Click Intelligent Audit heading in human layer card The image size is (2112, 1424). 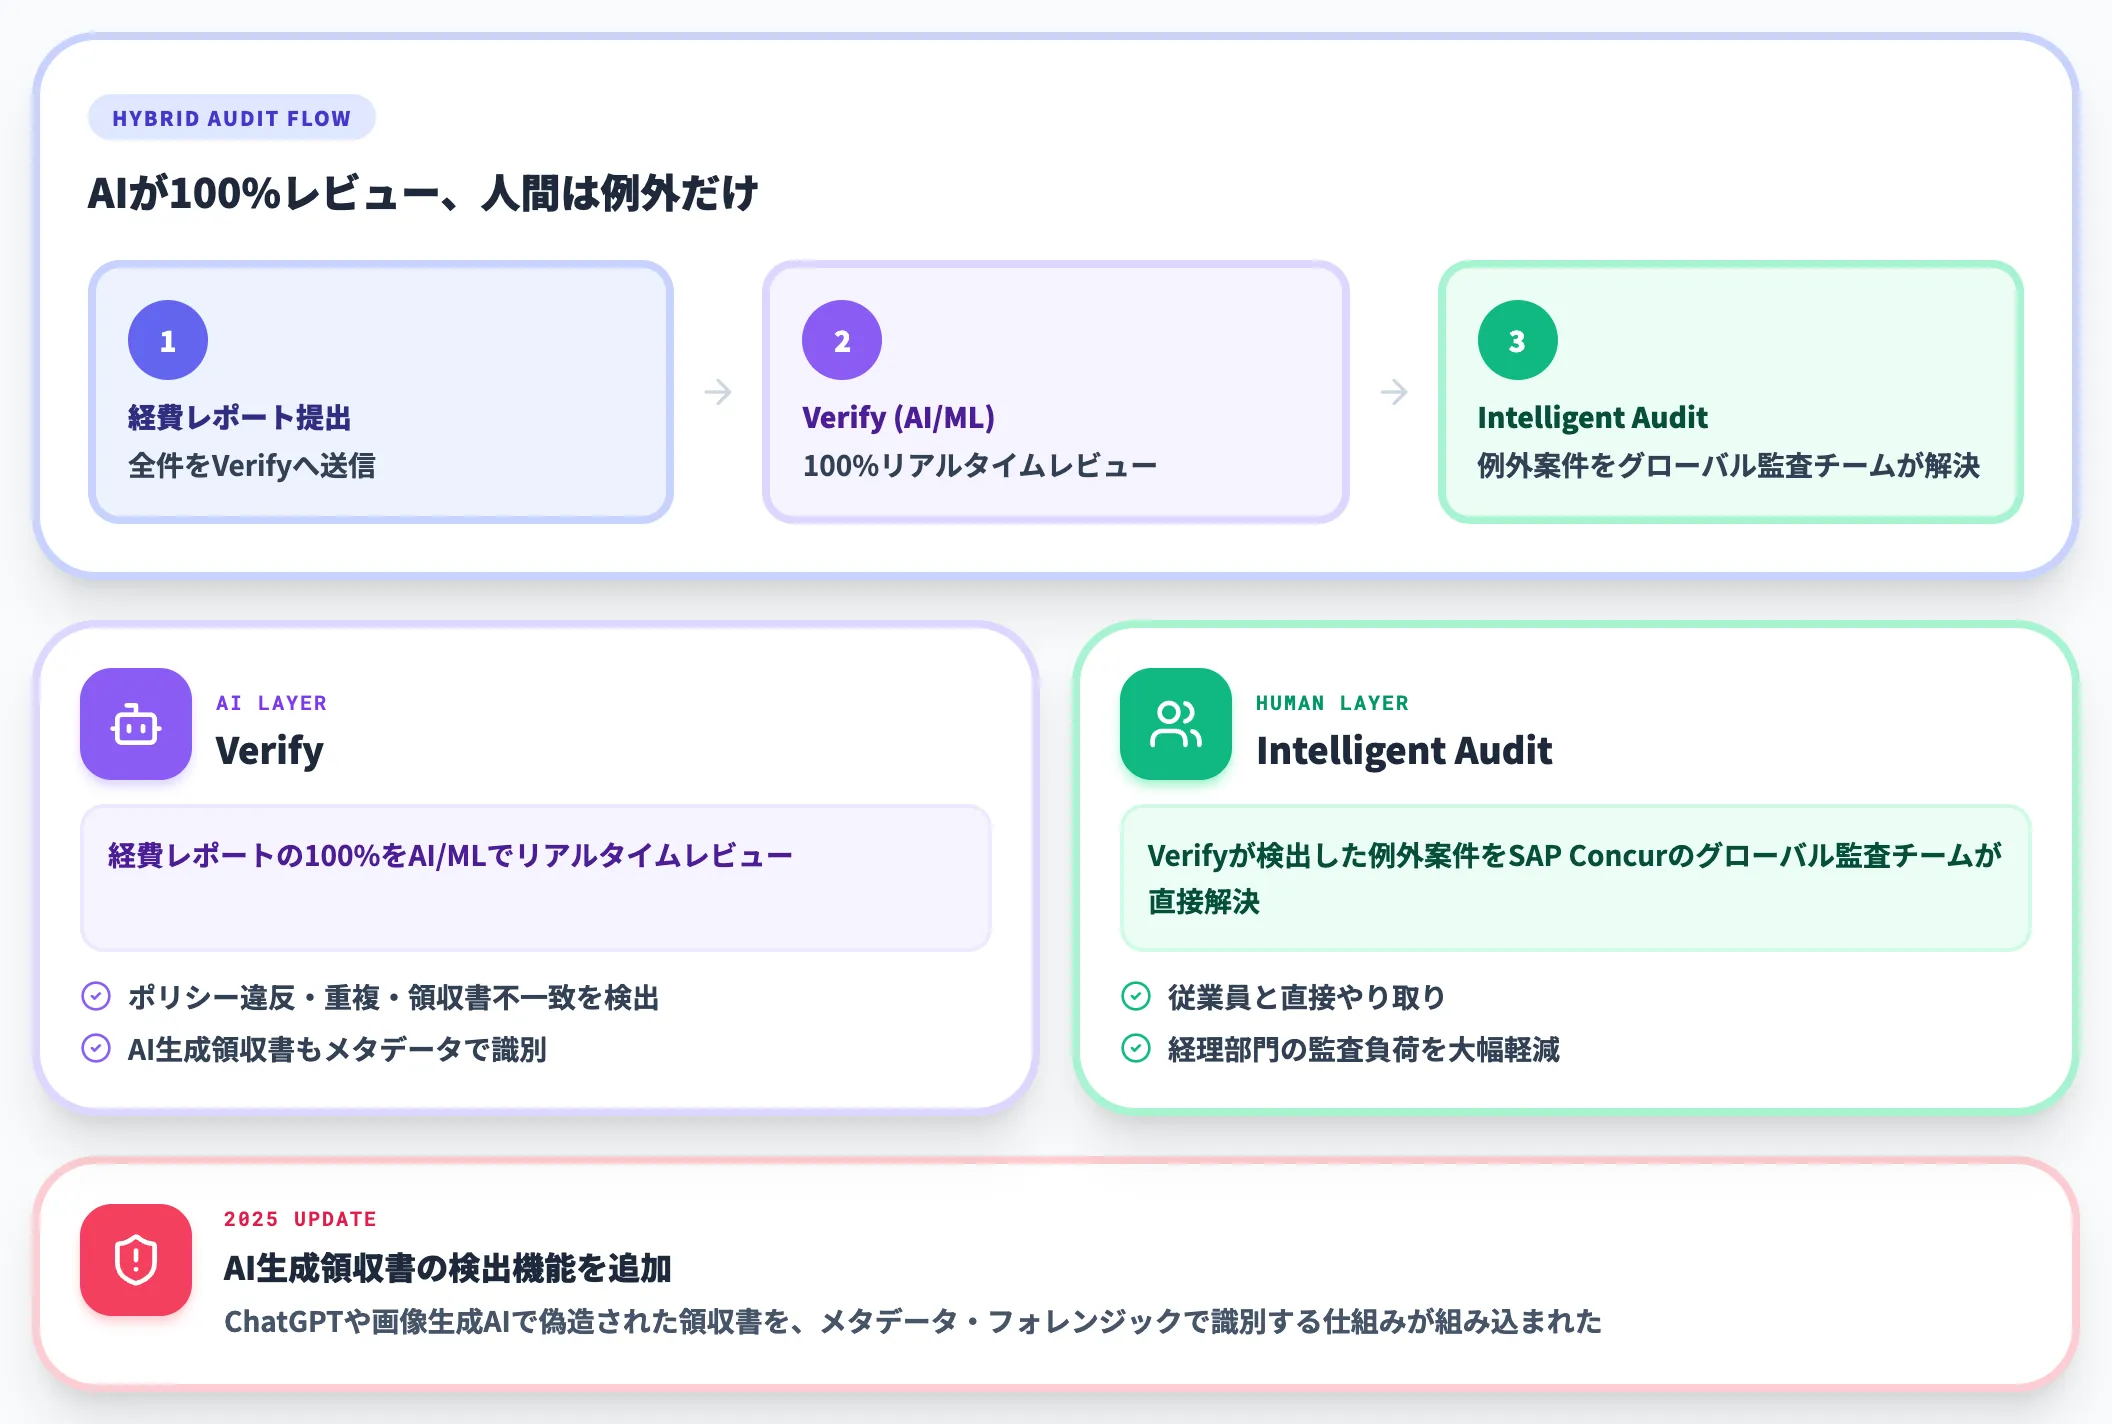[1404, 751]
